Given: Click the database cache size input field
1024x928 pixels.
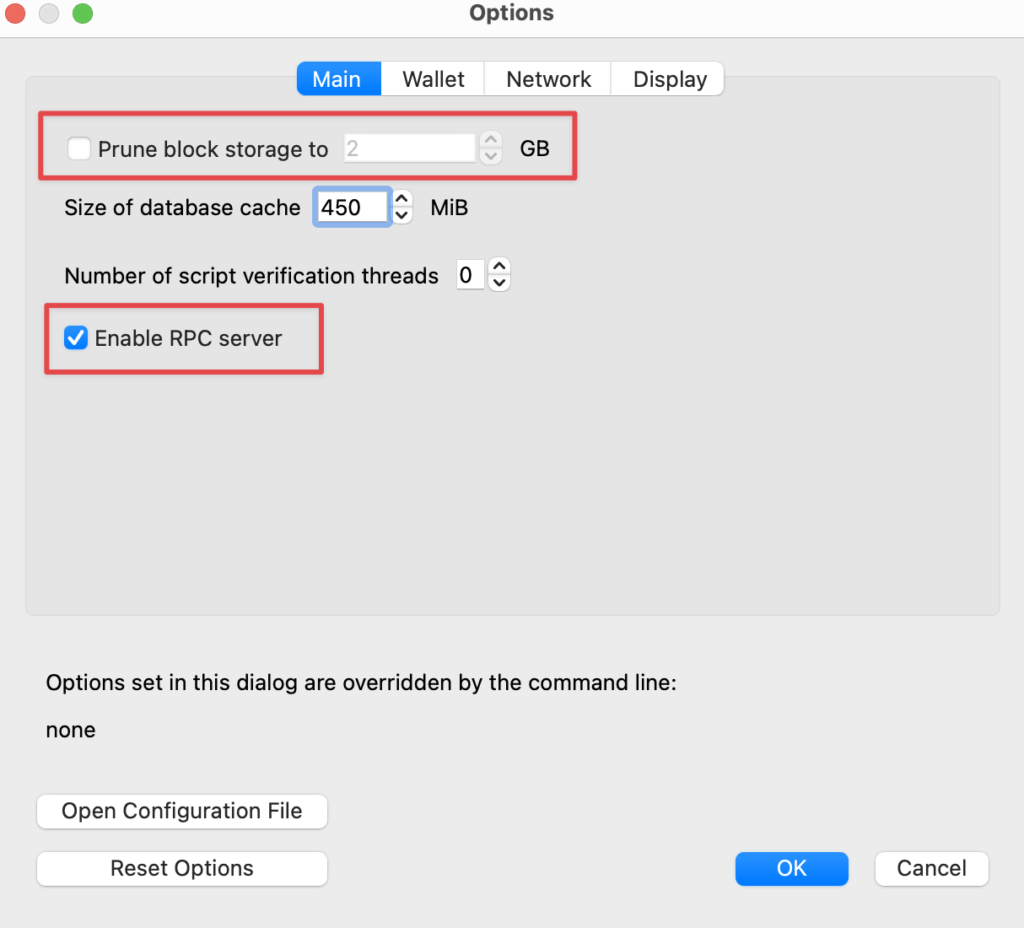Looking at the screenshot, I should [352, 207].
